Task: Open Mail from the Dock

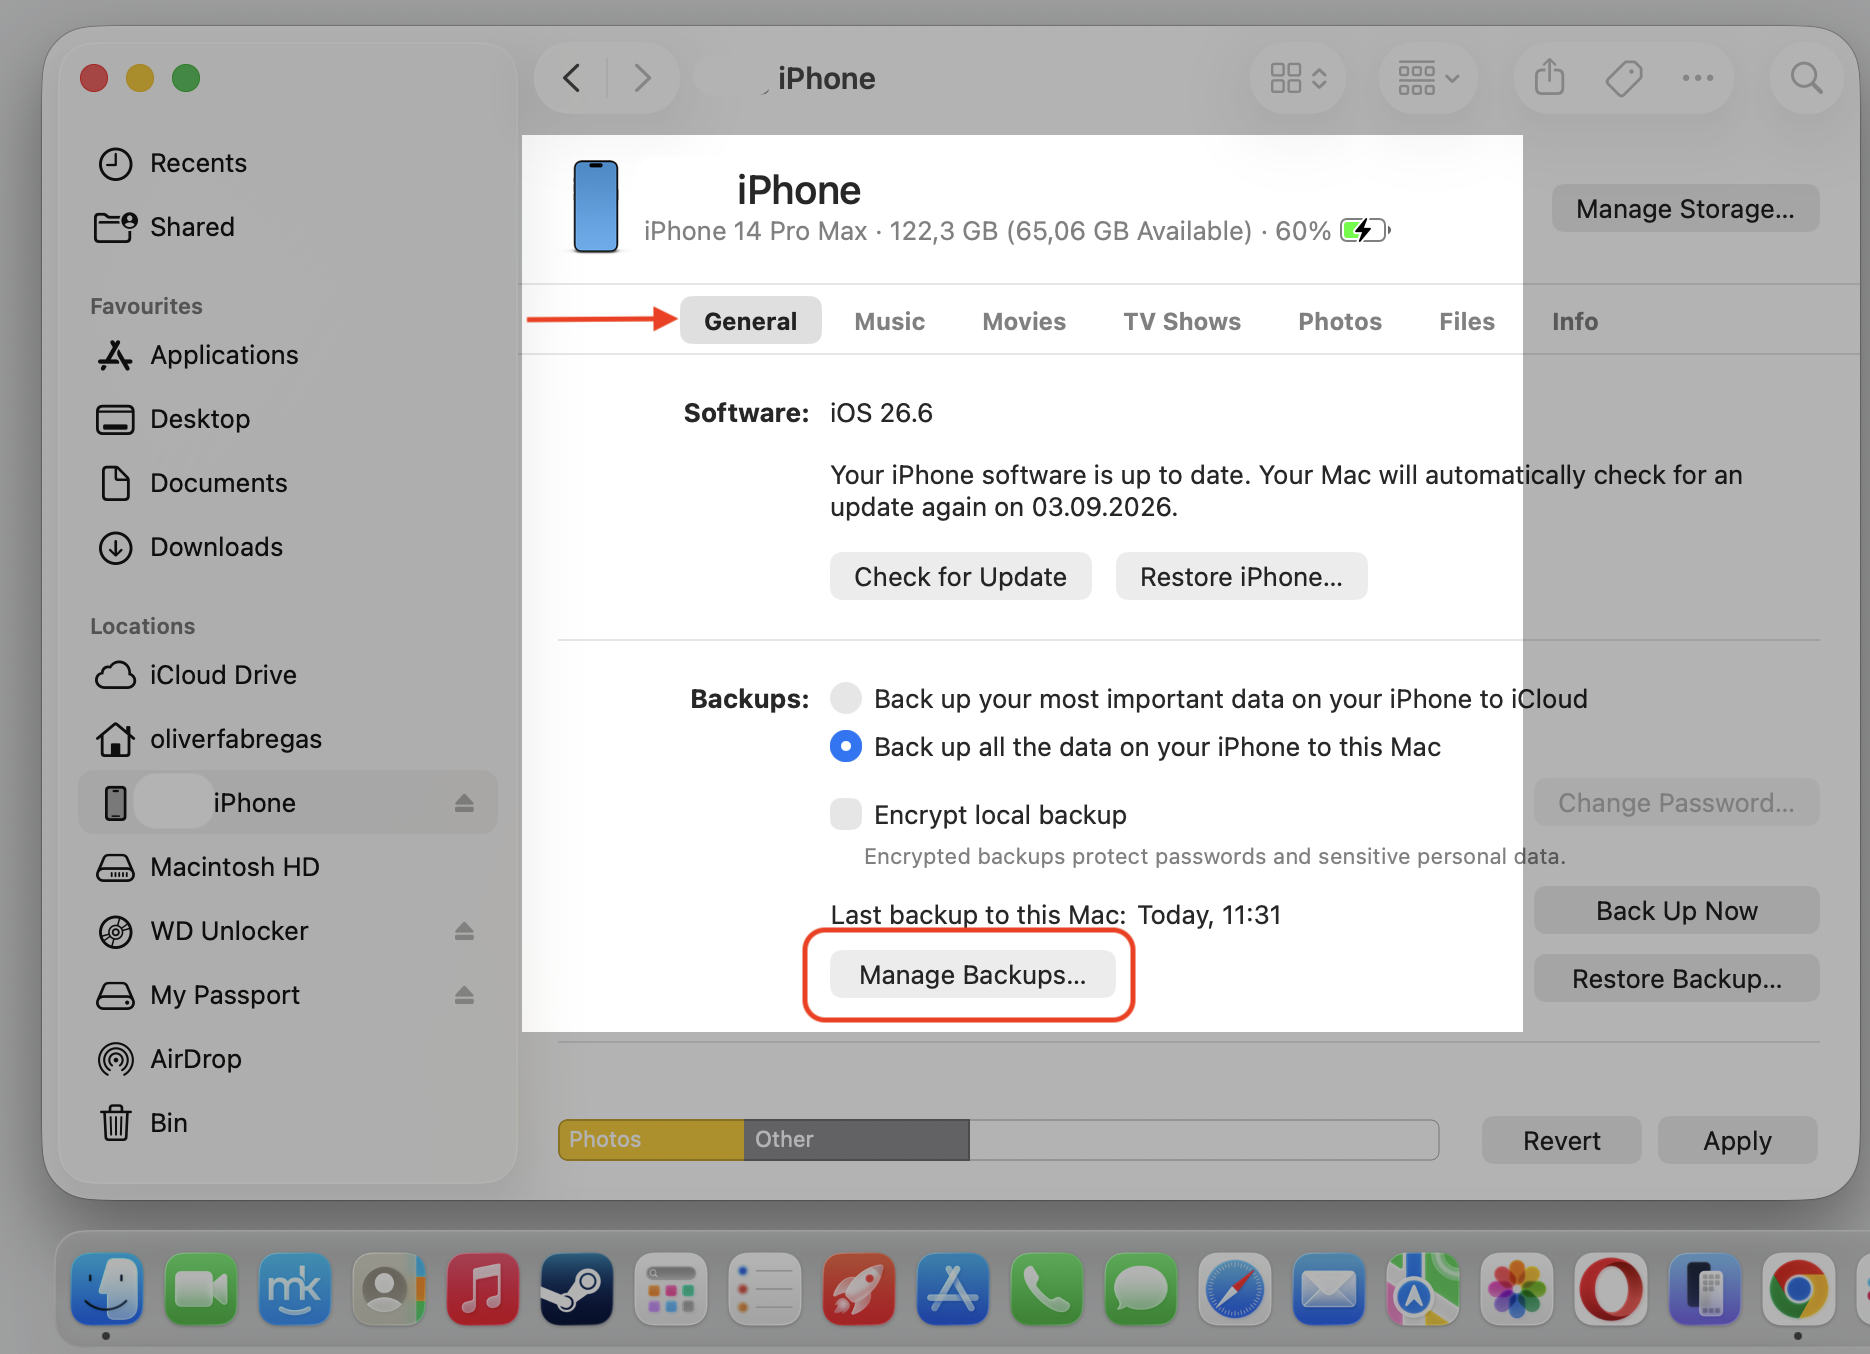Action: click(1329, 1289)
